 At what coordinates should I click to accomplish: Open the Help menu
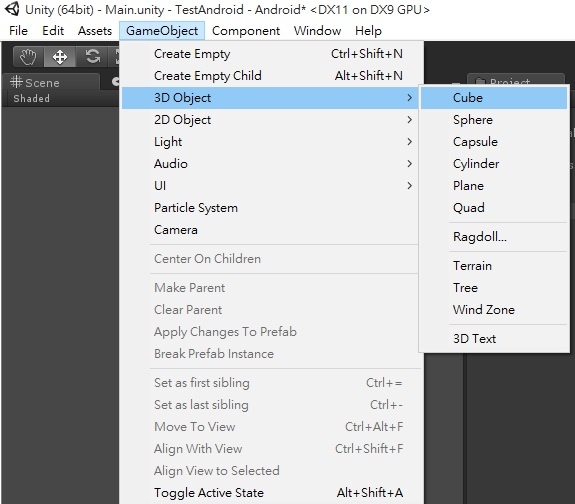[368, 30]
